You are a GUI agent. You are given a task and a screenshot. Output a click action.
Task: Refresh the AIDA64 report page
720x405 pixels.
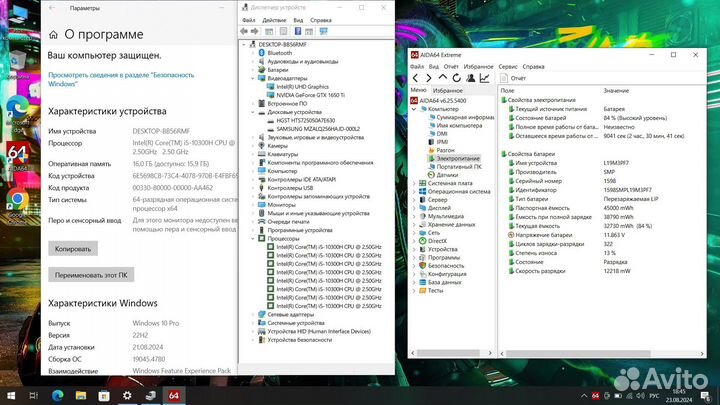click(x=456, y=78)
